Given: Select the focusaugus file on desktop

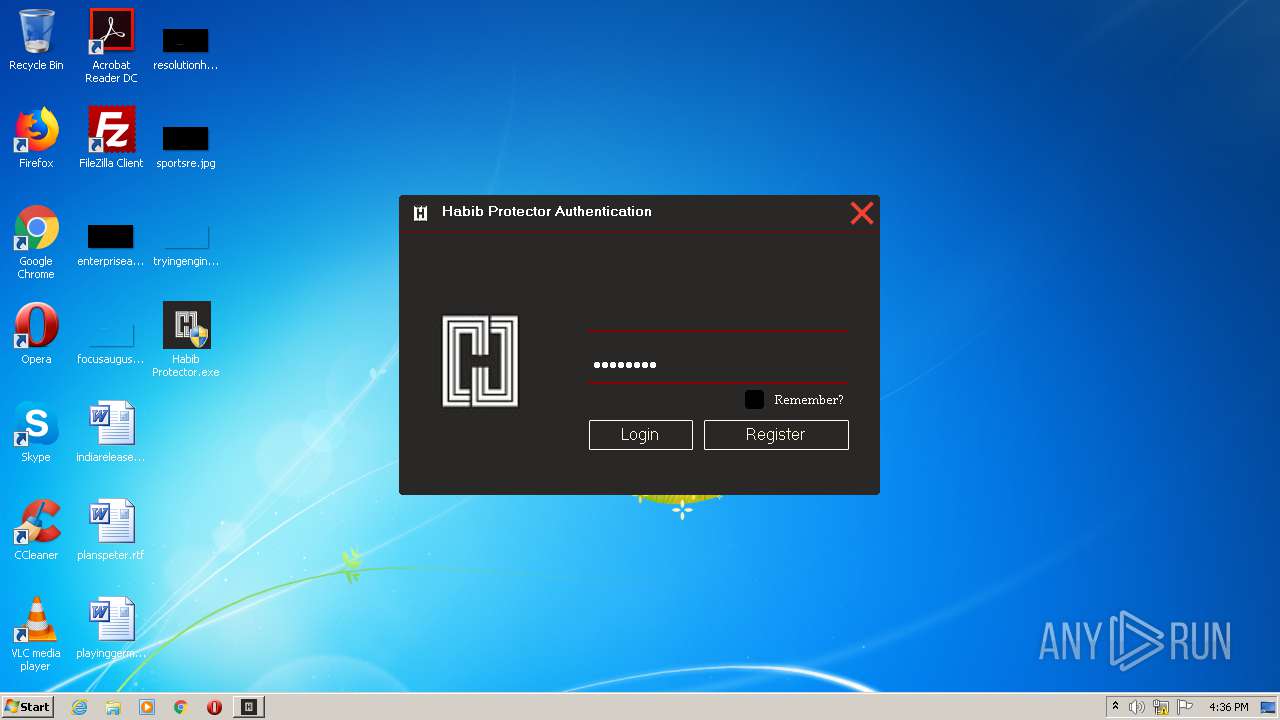Looking at the screenshot, I should coord(111,342).
